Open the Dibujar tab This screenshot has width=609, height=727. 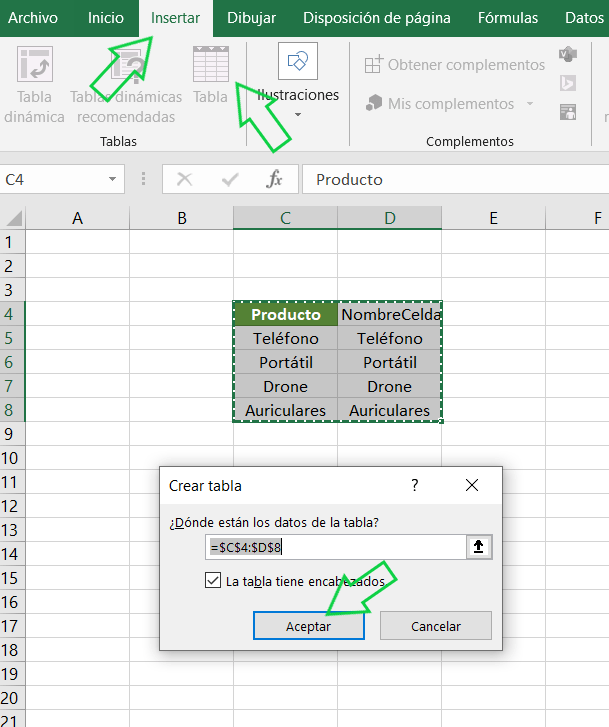(x=251, y=18)
